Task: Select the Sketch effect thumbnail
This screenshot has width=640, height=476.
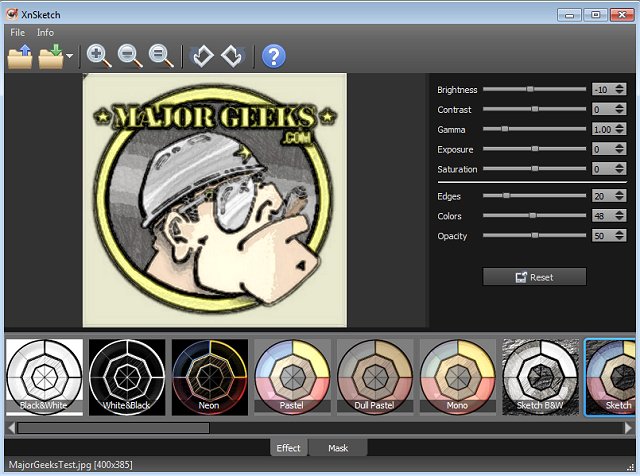Action: pyautogui.click(x=610, y=377)
